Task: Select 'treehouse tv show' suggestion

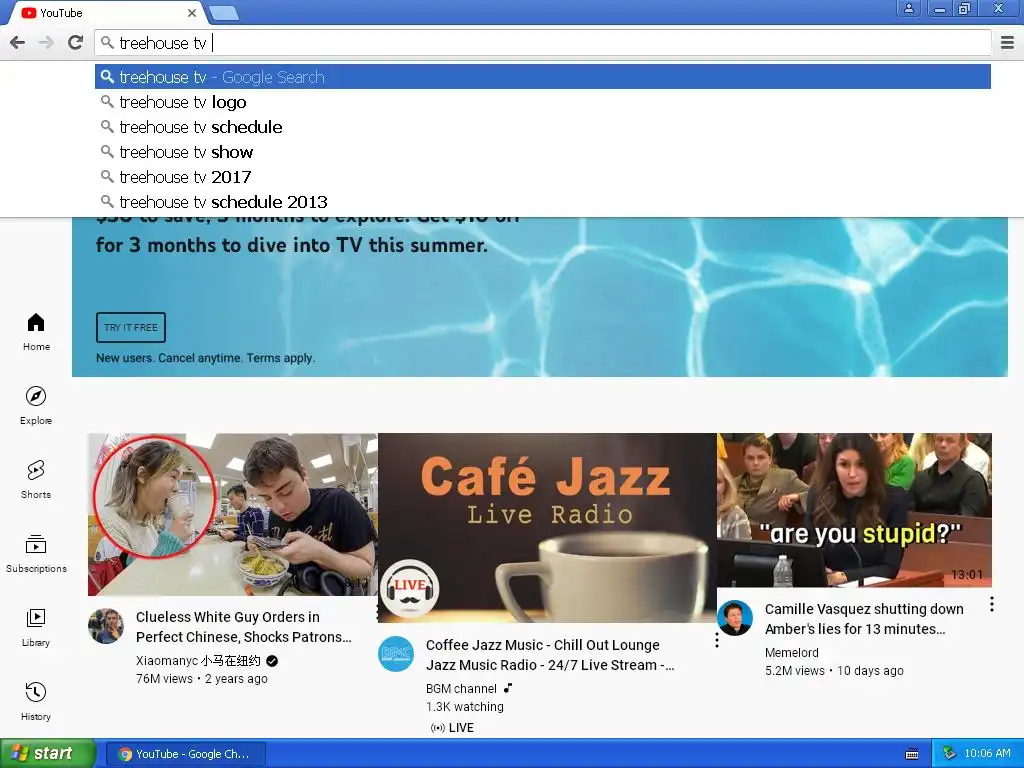Action: point(543,152)
